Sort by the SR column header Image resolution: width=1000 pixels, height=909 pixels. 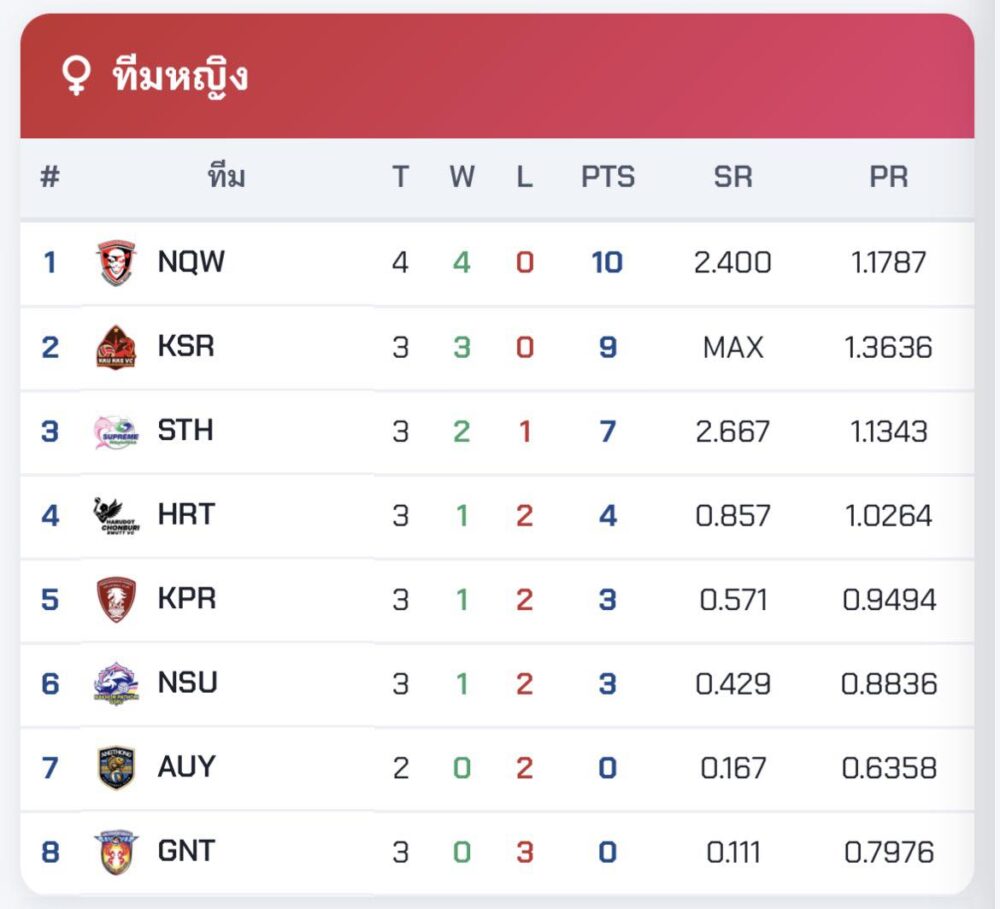tap(733, 177)
